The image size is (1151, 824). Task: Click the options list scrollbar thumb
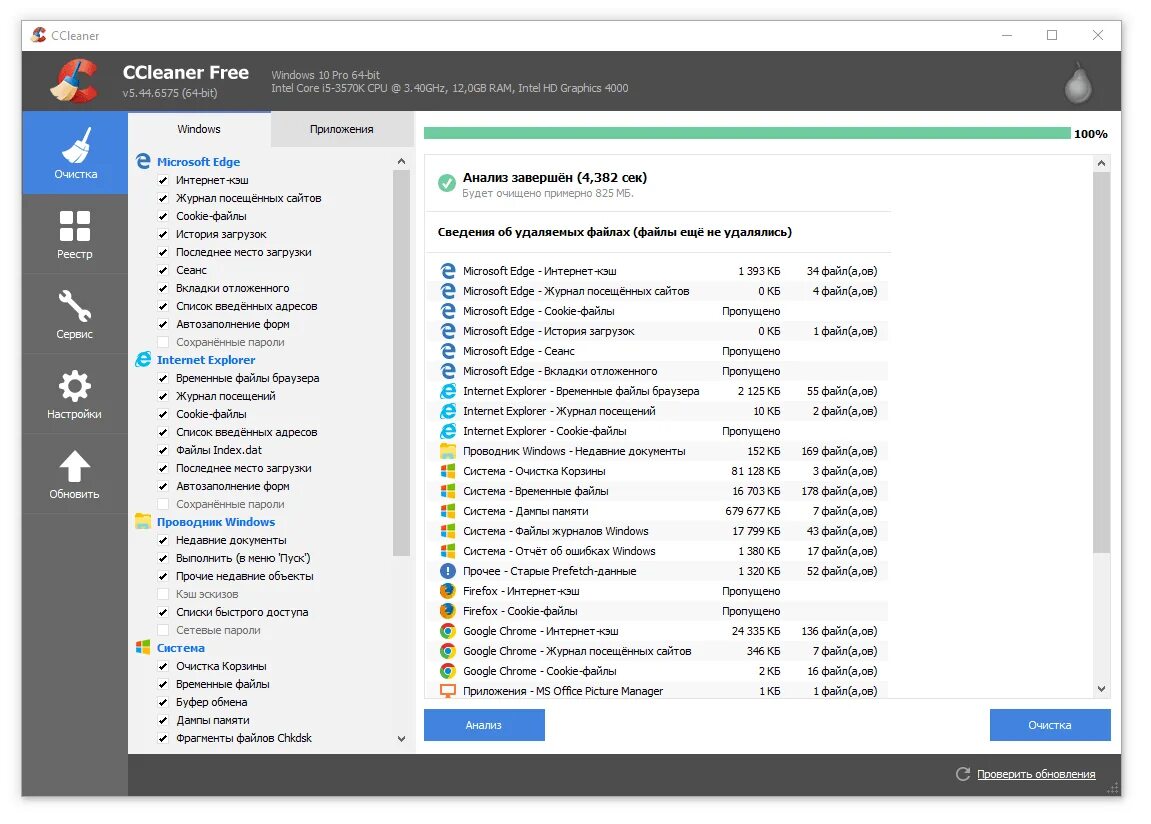(x=401, y=363)
